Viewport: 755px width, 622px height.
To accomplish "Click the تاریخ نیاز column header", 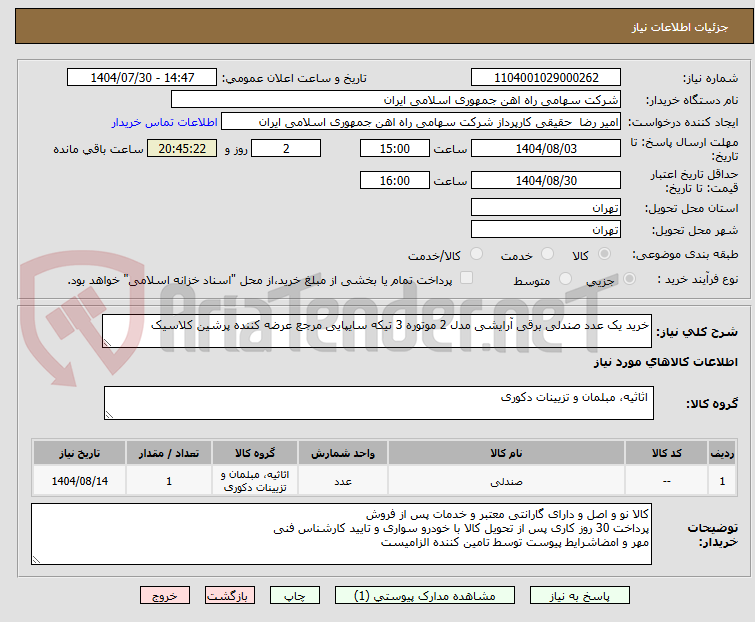I will tap(79, 453).
